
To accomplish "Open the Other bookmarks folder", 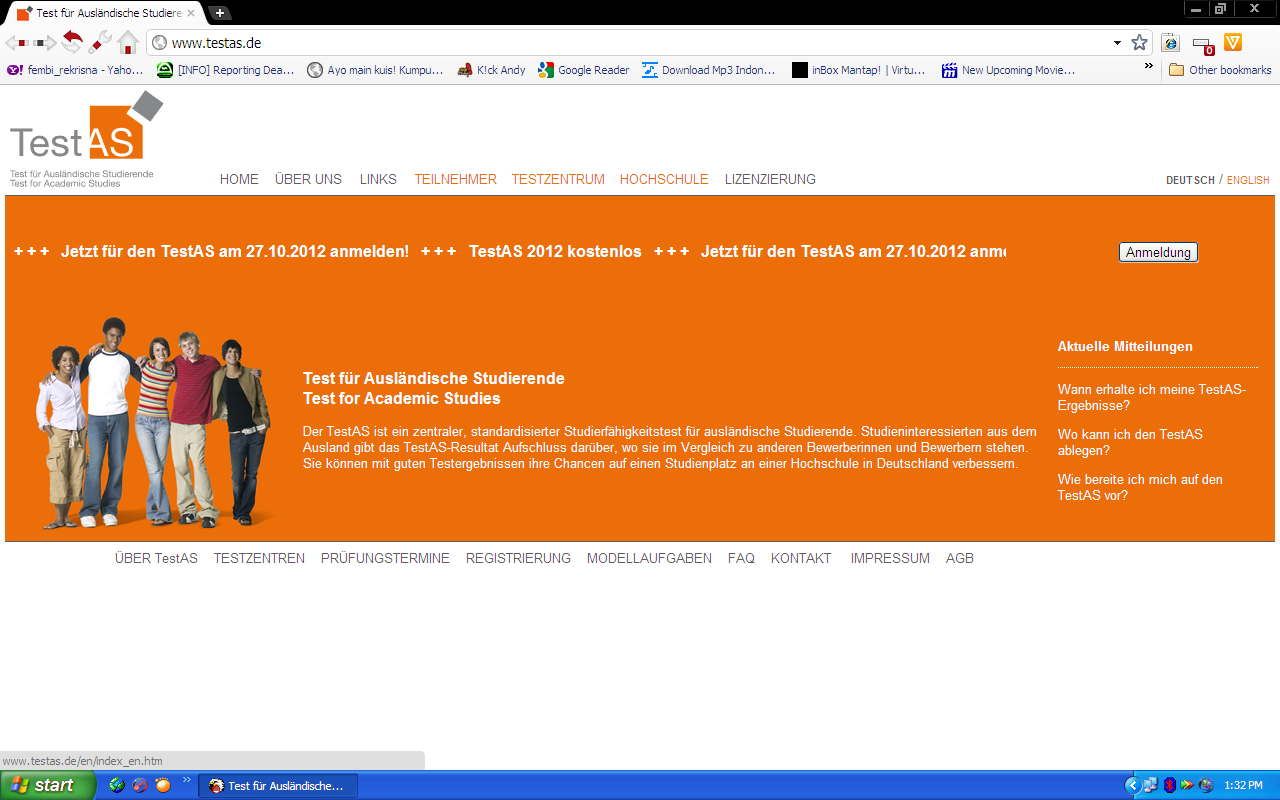I will coord(1220,70).
